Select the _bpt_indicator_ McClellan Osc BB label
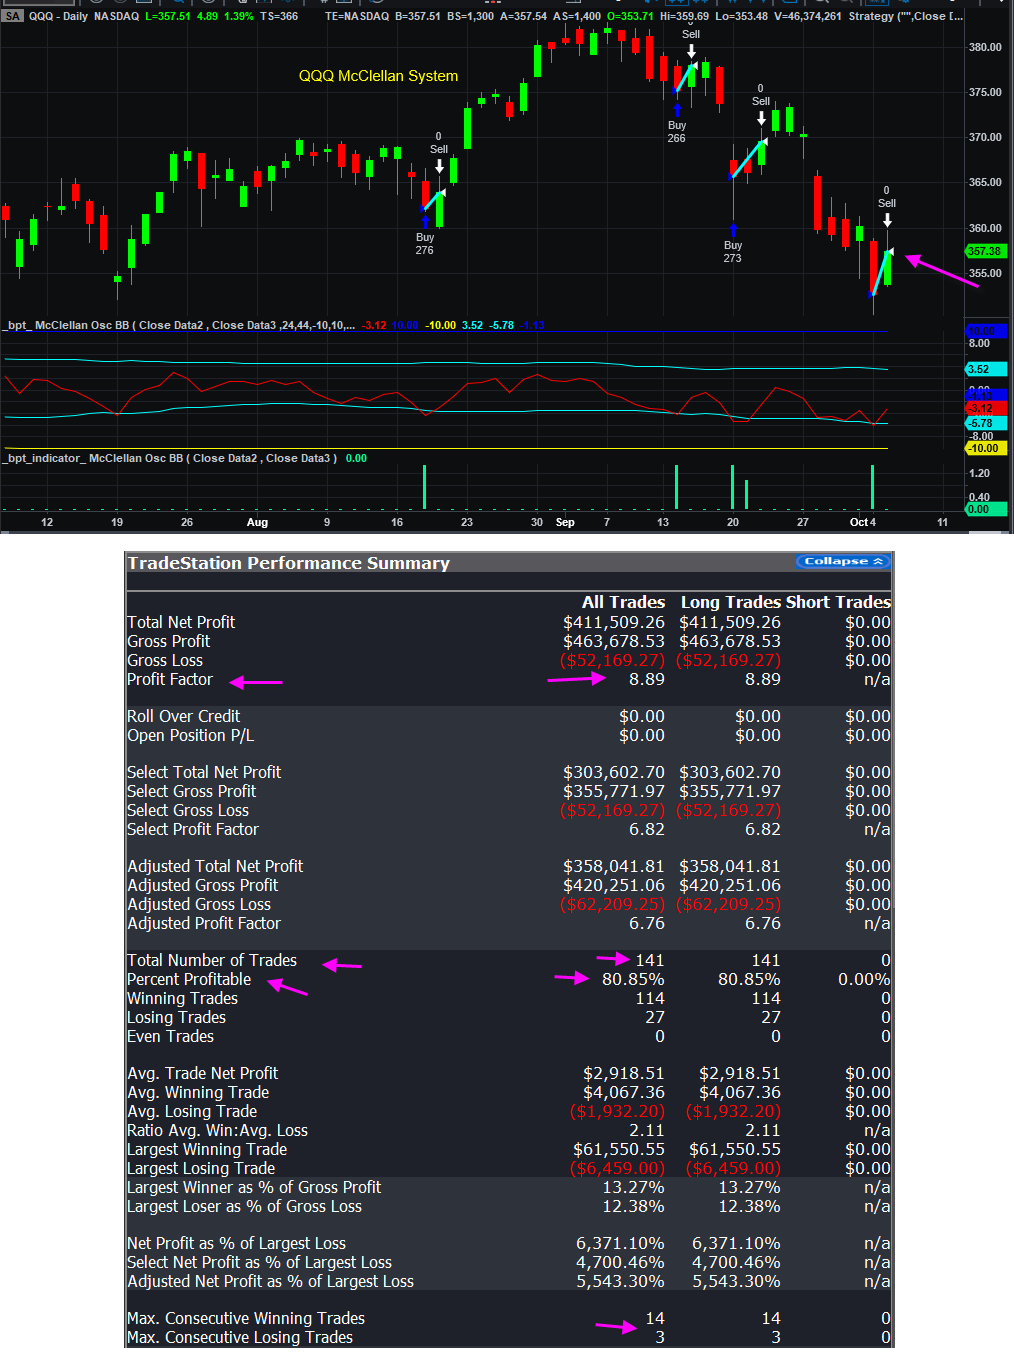Image resolution: width=1014 pixels, height=1356 pixels. coord(170,458)
